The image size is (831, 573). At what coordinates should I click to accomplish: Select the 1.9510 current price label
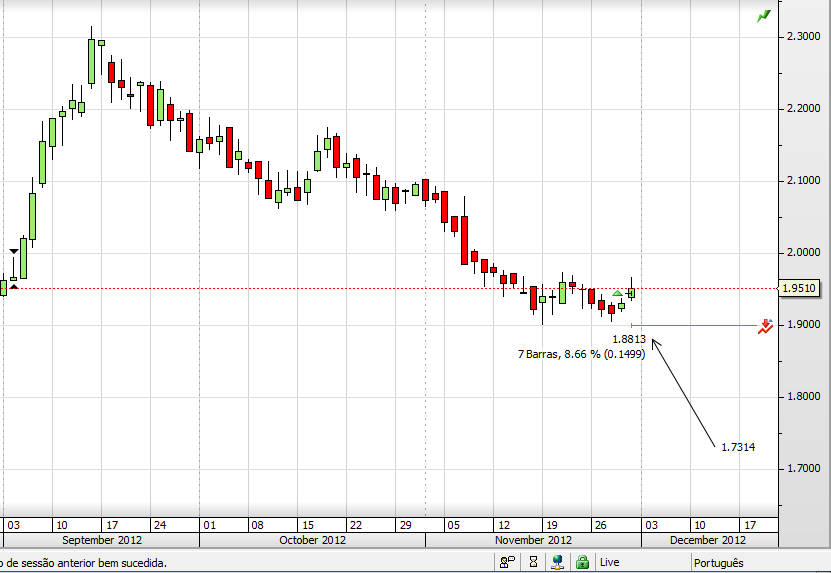[799, 288]
